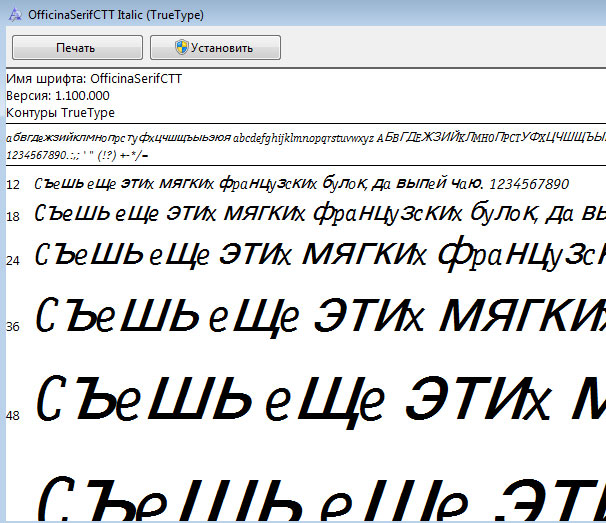
Task: Click the Установить button
Action: click(215, 48)
